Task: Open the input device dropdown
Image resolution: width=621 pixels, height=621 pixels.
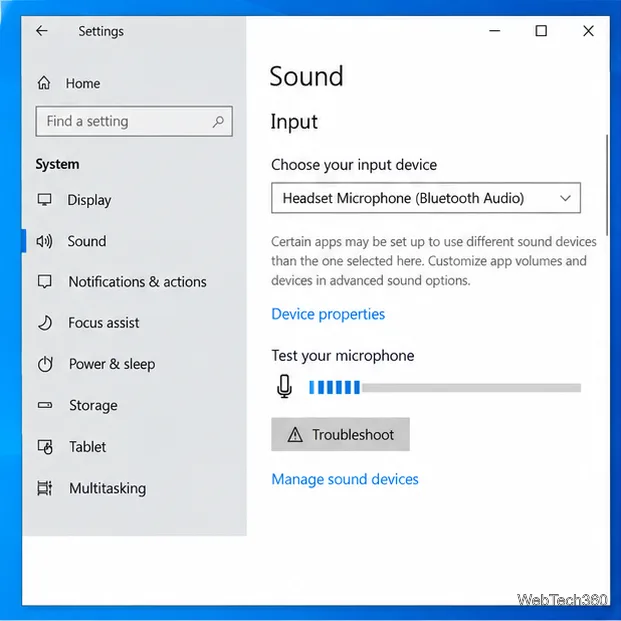Action: click(x=426, y=198)
